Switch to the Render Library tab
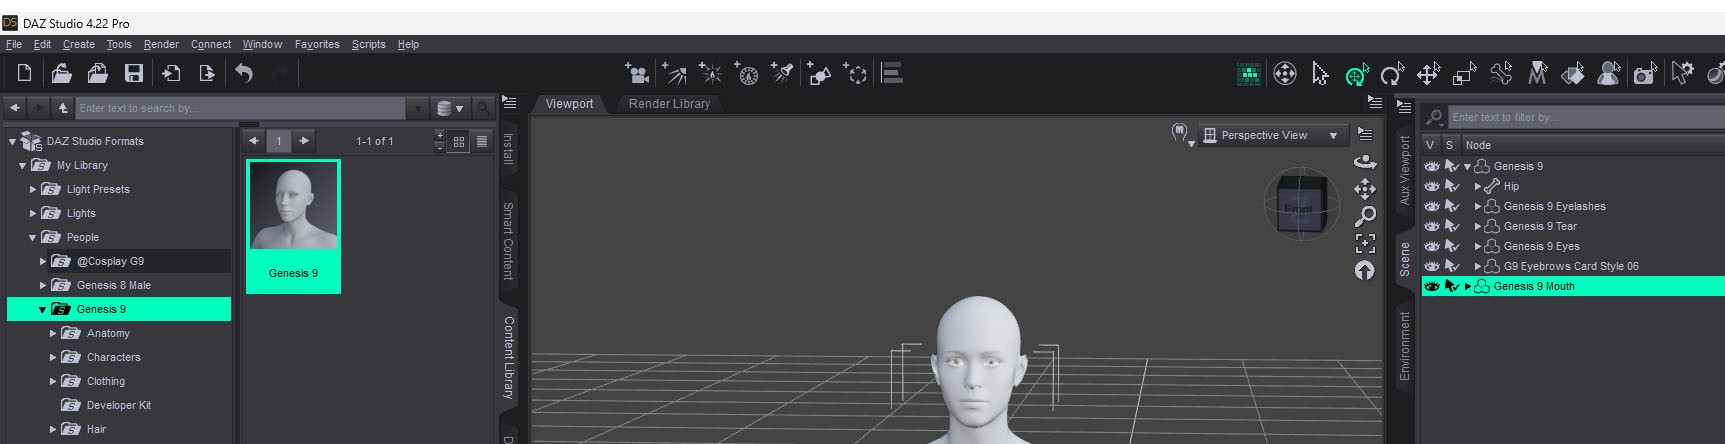 (669, 104)
